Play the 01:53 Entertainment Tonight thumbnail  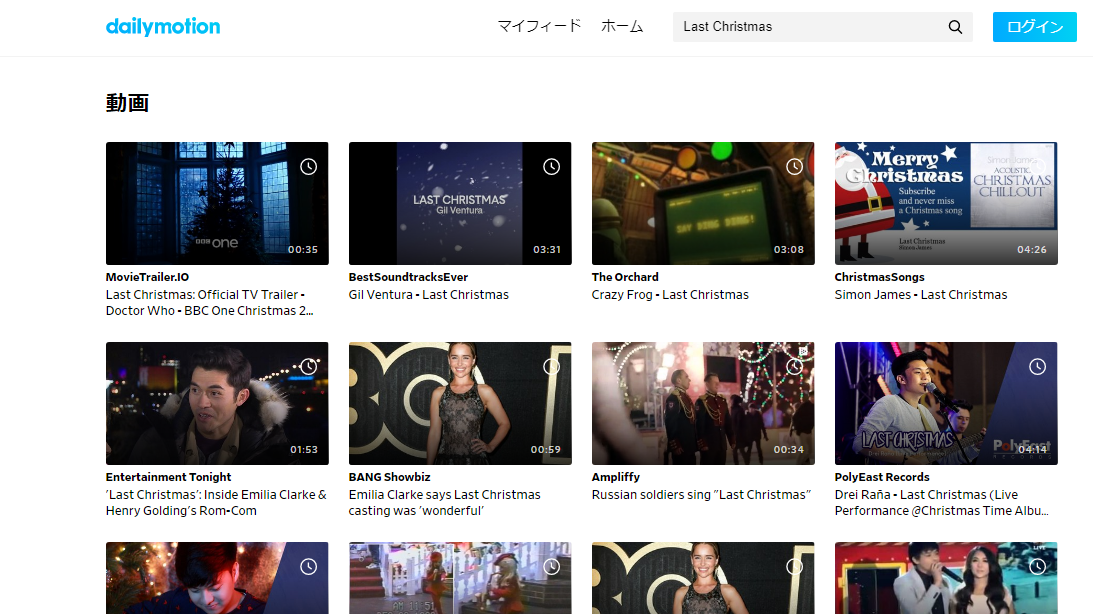click(x=217, y=404)
